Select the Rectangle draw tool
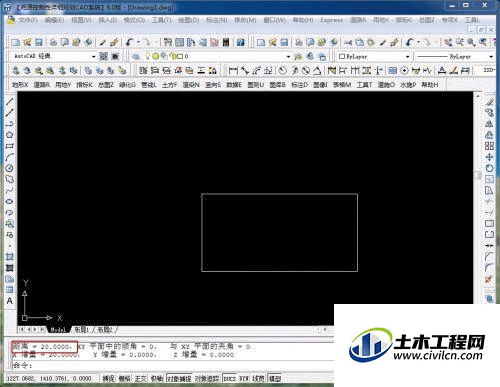 pyautogui.click(x=10, y=146)
